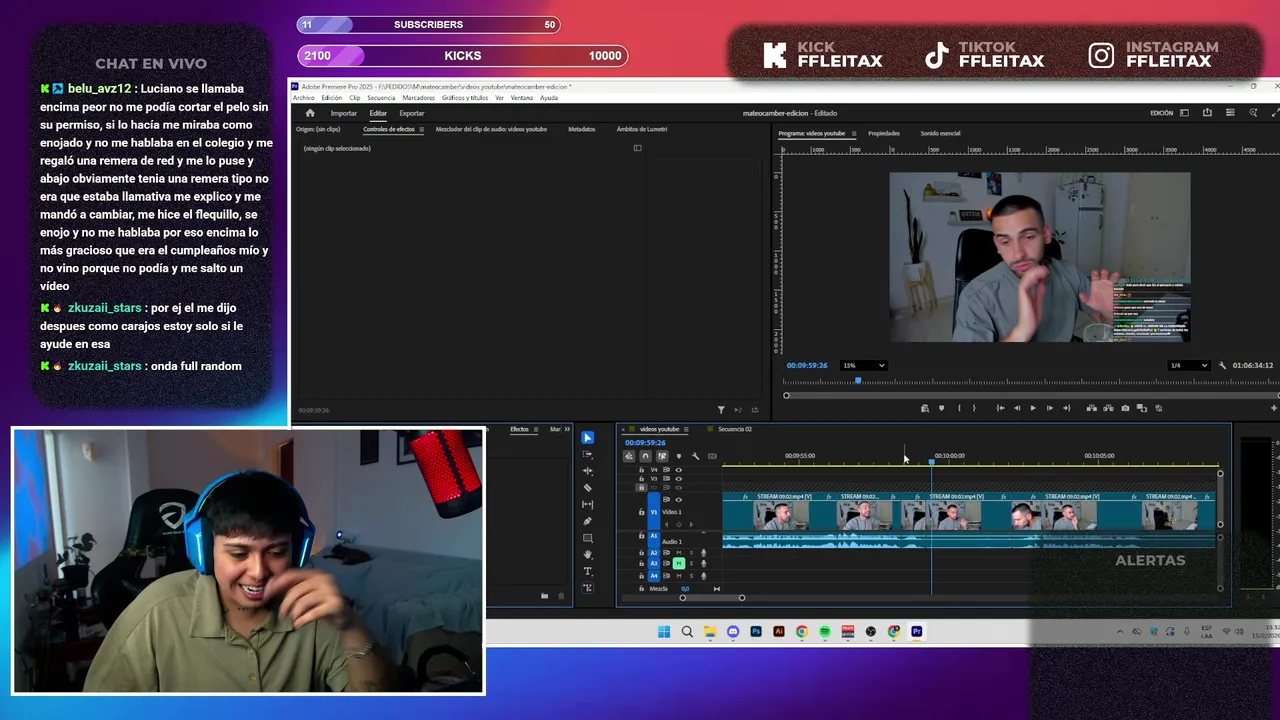Solo track A4
The width and height of the screenshot is (1280, 720).
coord(691,576)
